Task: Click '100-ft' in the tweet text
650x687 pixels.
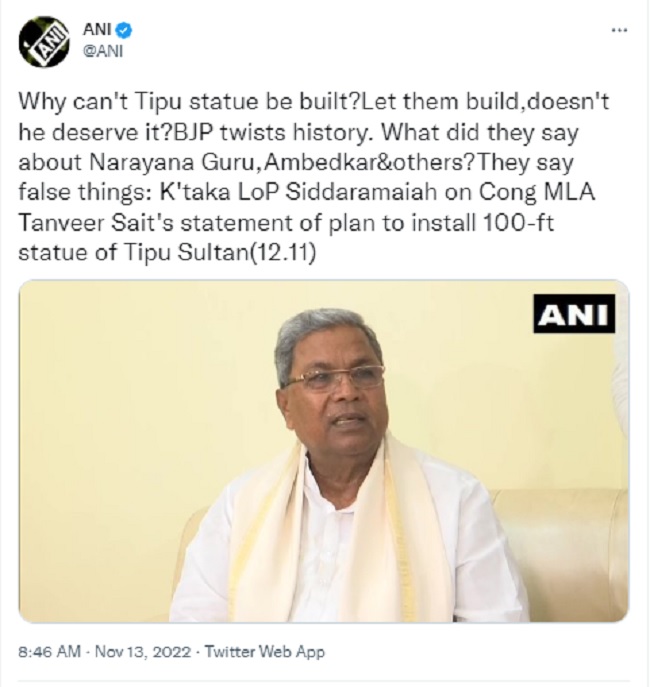Action: [519, 223]
